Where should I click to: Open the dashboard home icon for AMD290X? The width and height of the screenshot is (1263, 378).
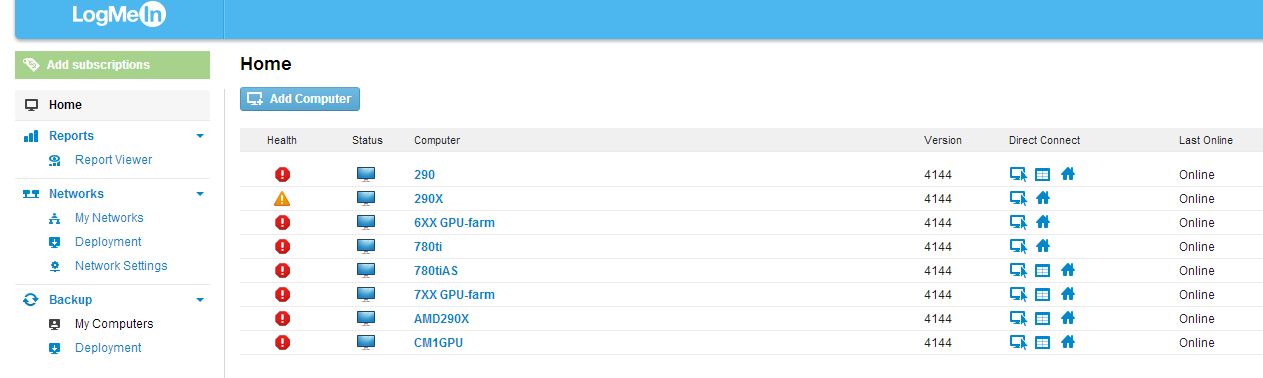[x=1067, y=318]
